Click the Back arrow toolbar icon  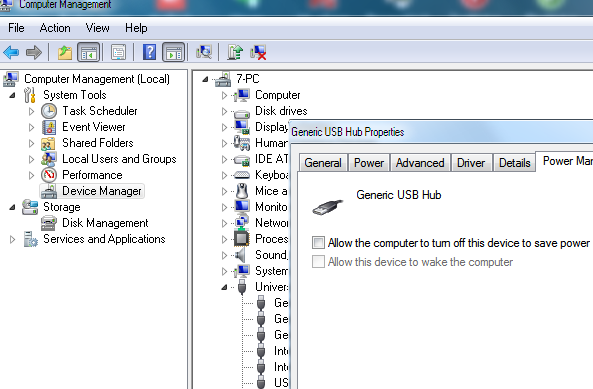[x=11, y=52]
